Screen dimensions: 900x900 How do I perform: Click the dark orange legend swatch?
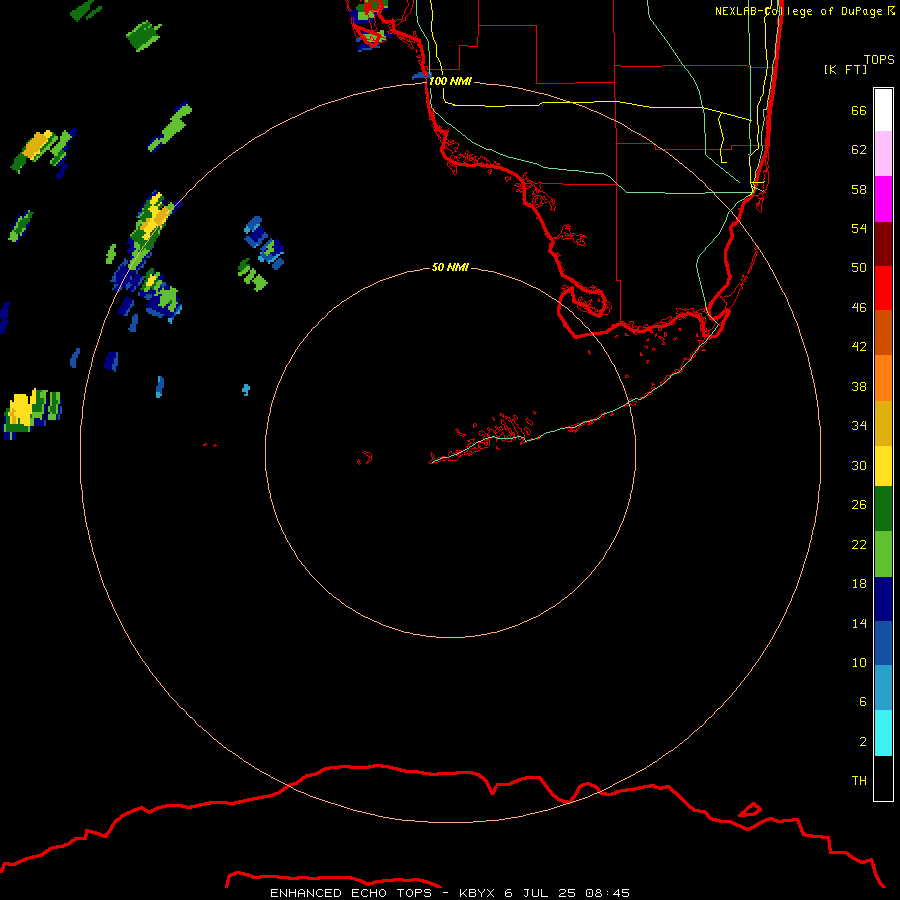(x=883, y=332)
